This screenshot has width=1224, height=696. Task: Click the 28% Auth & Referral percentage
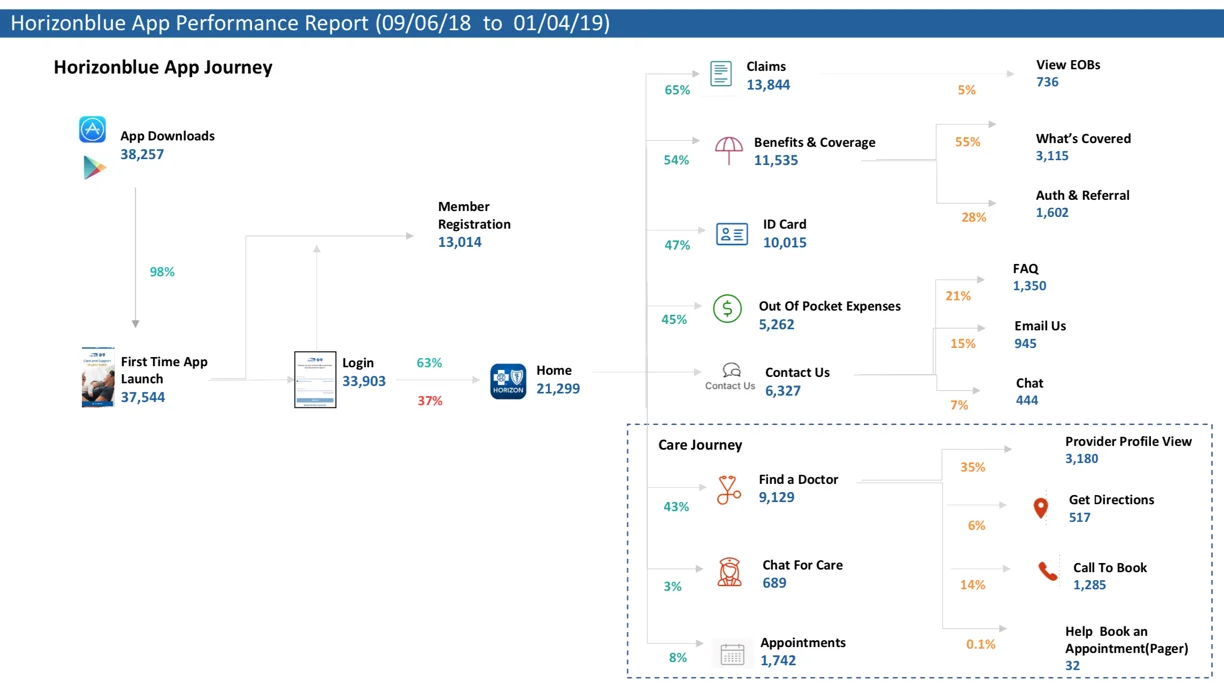tap(974, 217)
